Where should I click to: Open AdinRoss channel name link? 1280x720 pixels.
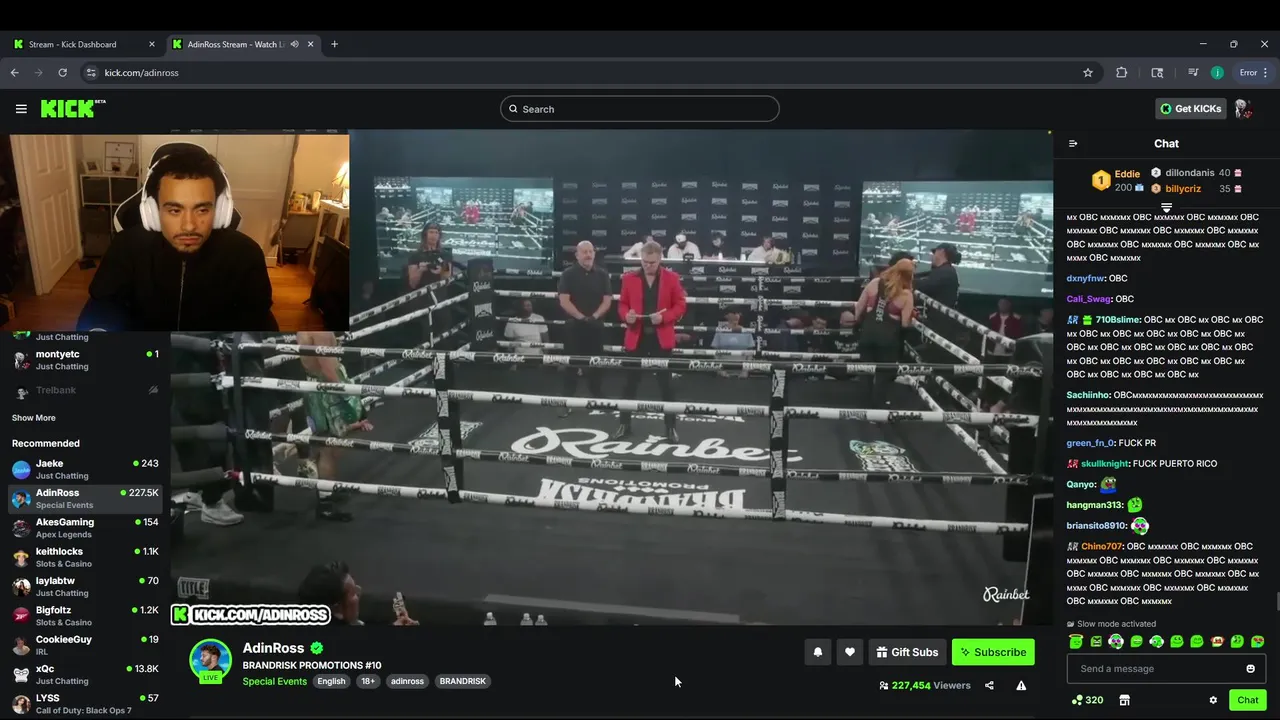click(273, 648)
